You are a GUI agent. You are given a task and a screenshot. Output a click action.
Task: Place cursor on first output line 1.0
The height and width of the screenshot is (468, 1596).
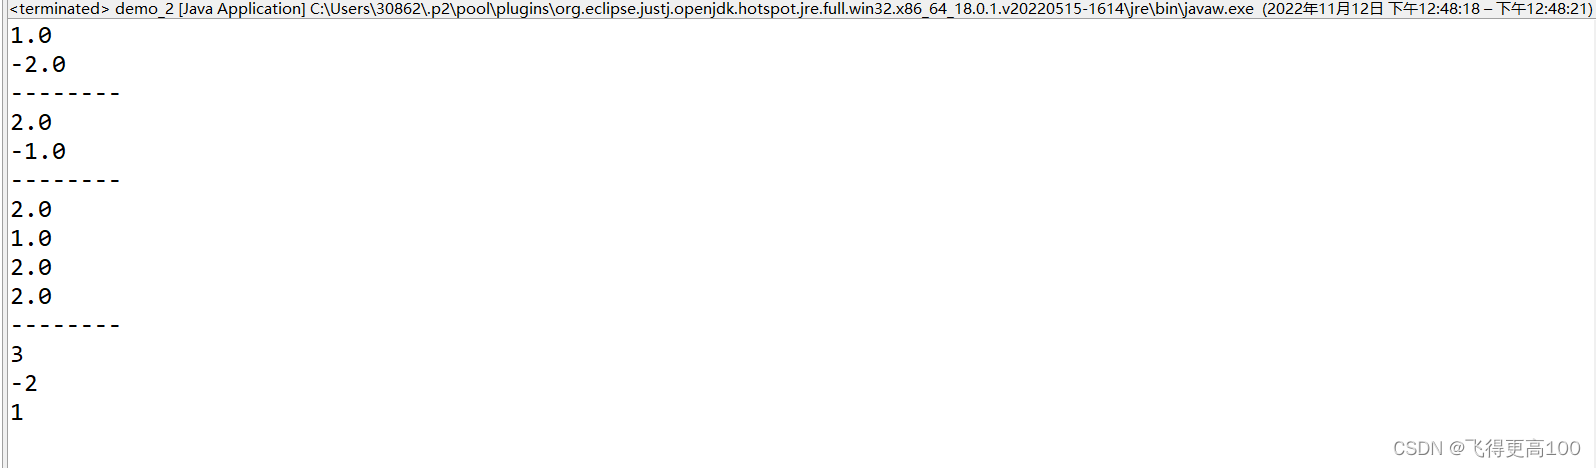31,35
